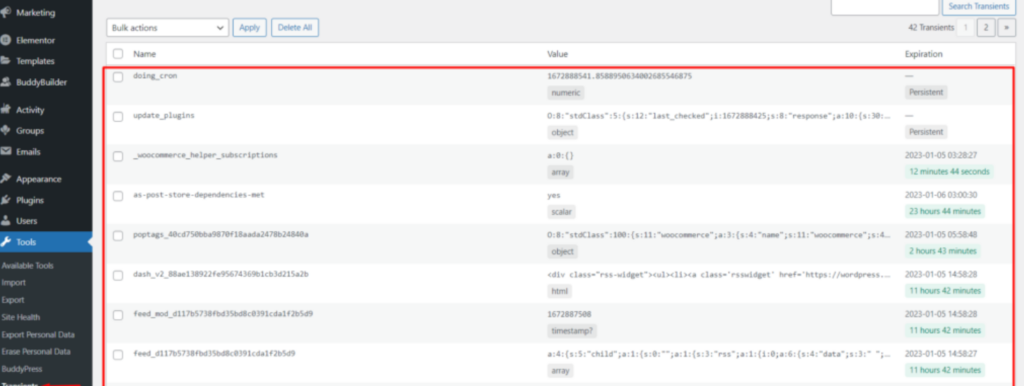The height and width of the screenshot is (386, 1024).
Task: Check the as-post-store-dependencies-met row checkbox
Action: (118, 196)
